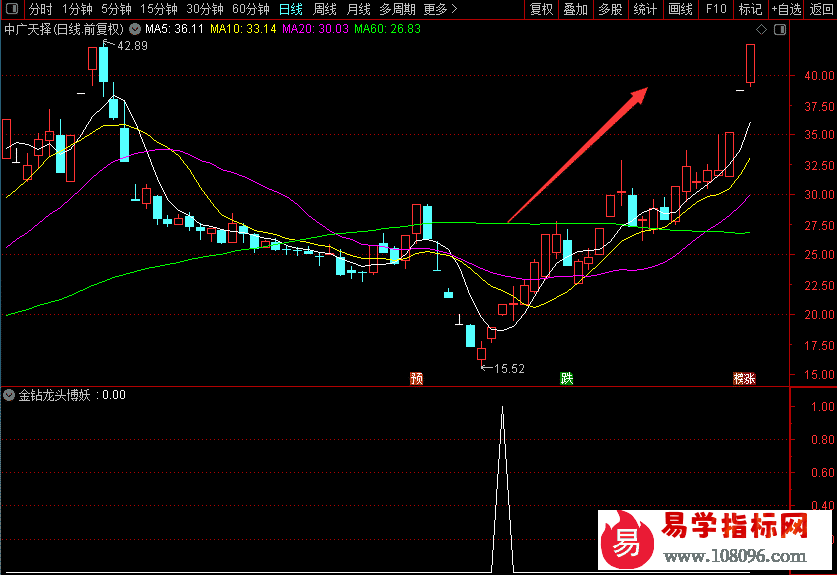Click the 标记 mark button
This screenshot has height=575, width=837.
(750, 9)
